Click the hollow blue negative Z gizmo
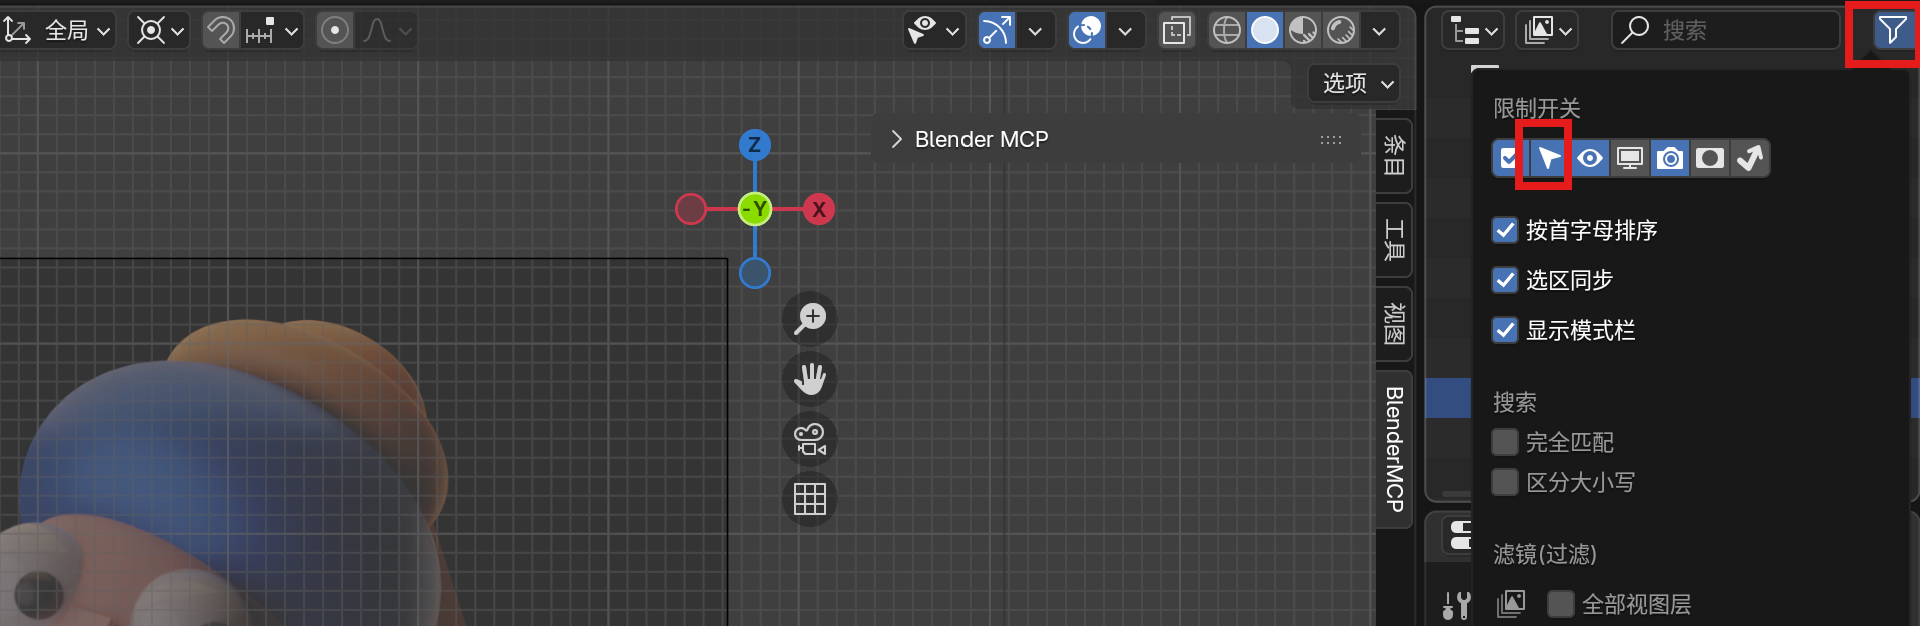 [x=755, y=273]
